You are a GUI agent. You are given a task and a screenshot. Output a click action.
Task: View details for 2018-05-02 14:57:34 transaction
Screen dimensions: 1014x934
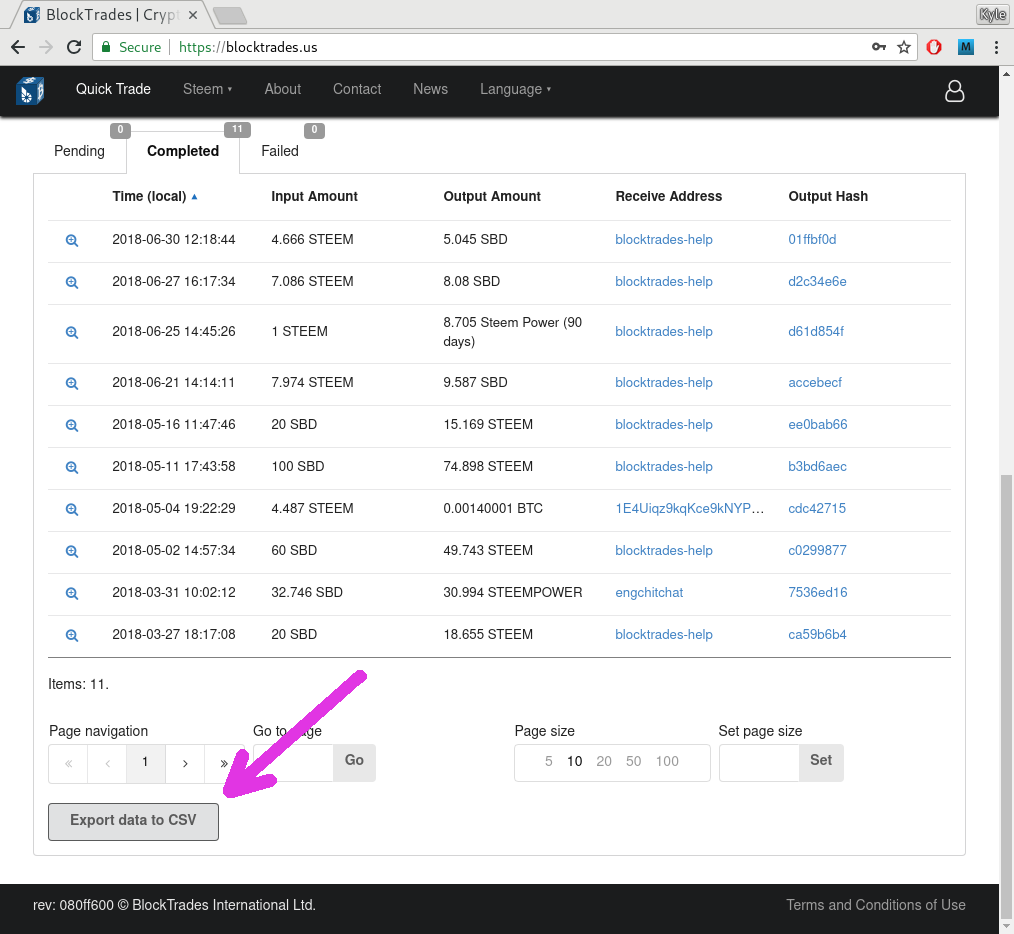coord(72,552)
